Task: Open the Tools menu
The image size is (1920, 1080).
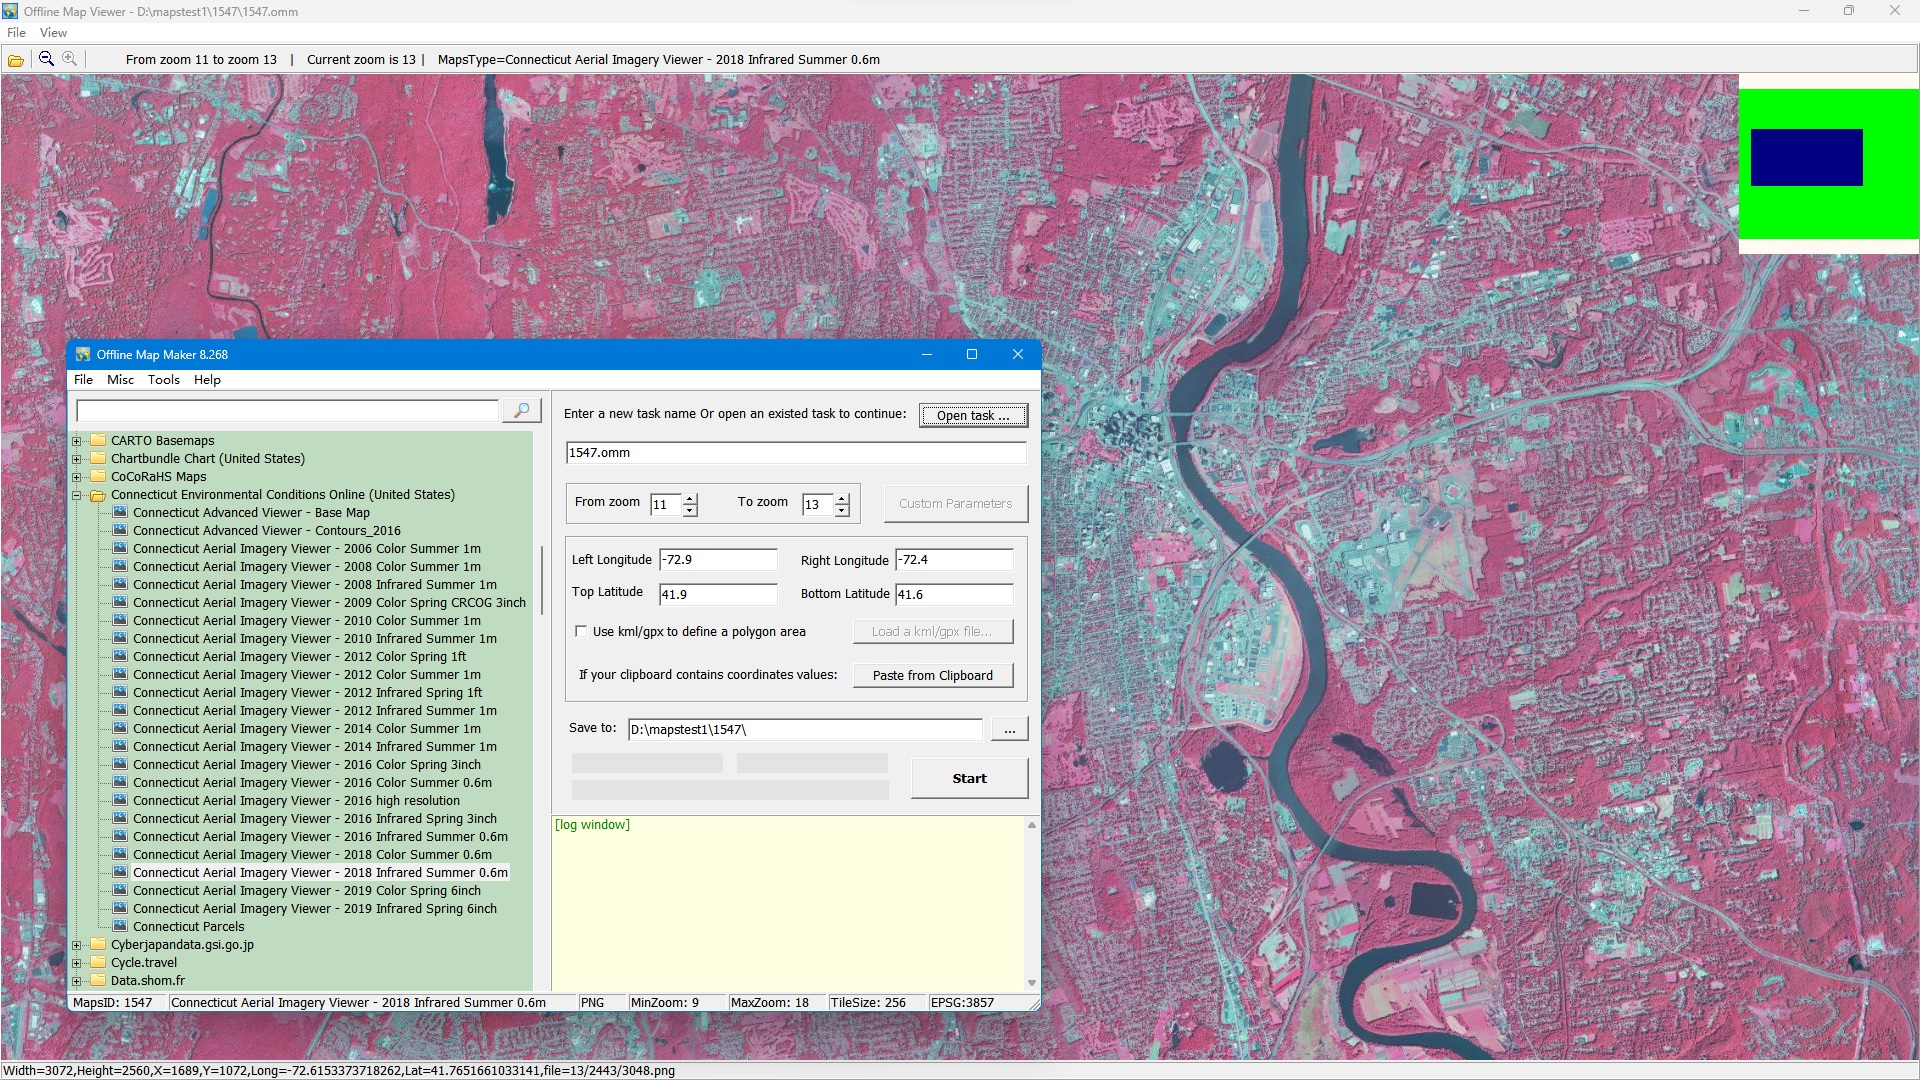Action: (163, 379)
